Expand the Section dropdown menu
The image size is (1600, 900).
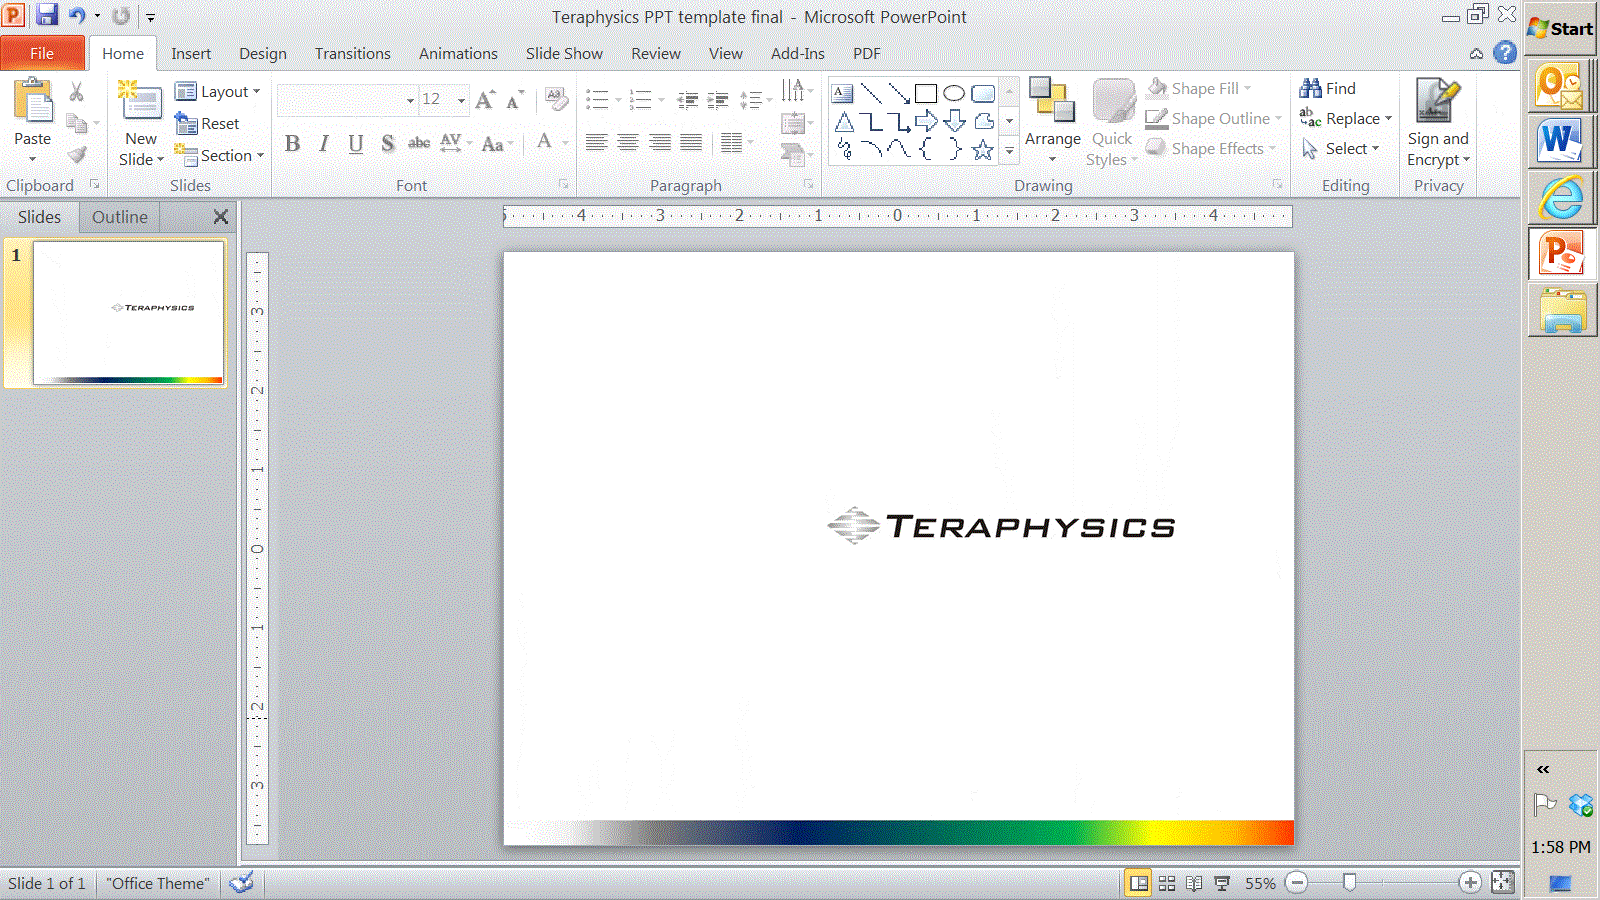coord(219,156)
